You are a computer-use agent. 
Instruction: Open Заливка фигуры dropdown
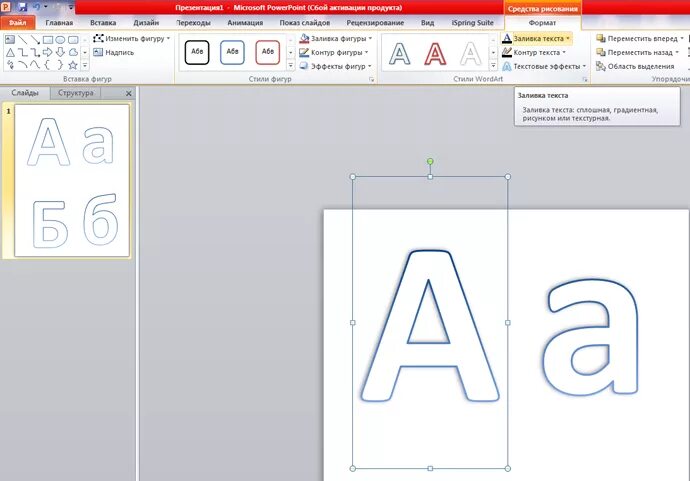pyautogui.click(x=335, y=39)
